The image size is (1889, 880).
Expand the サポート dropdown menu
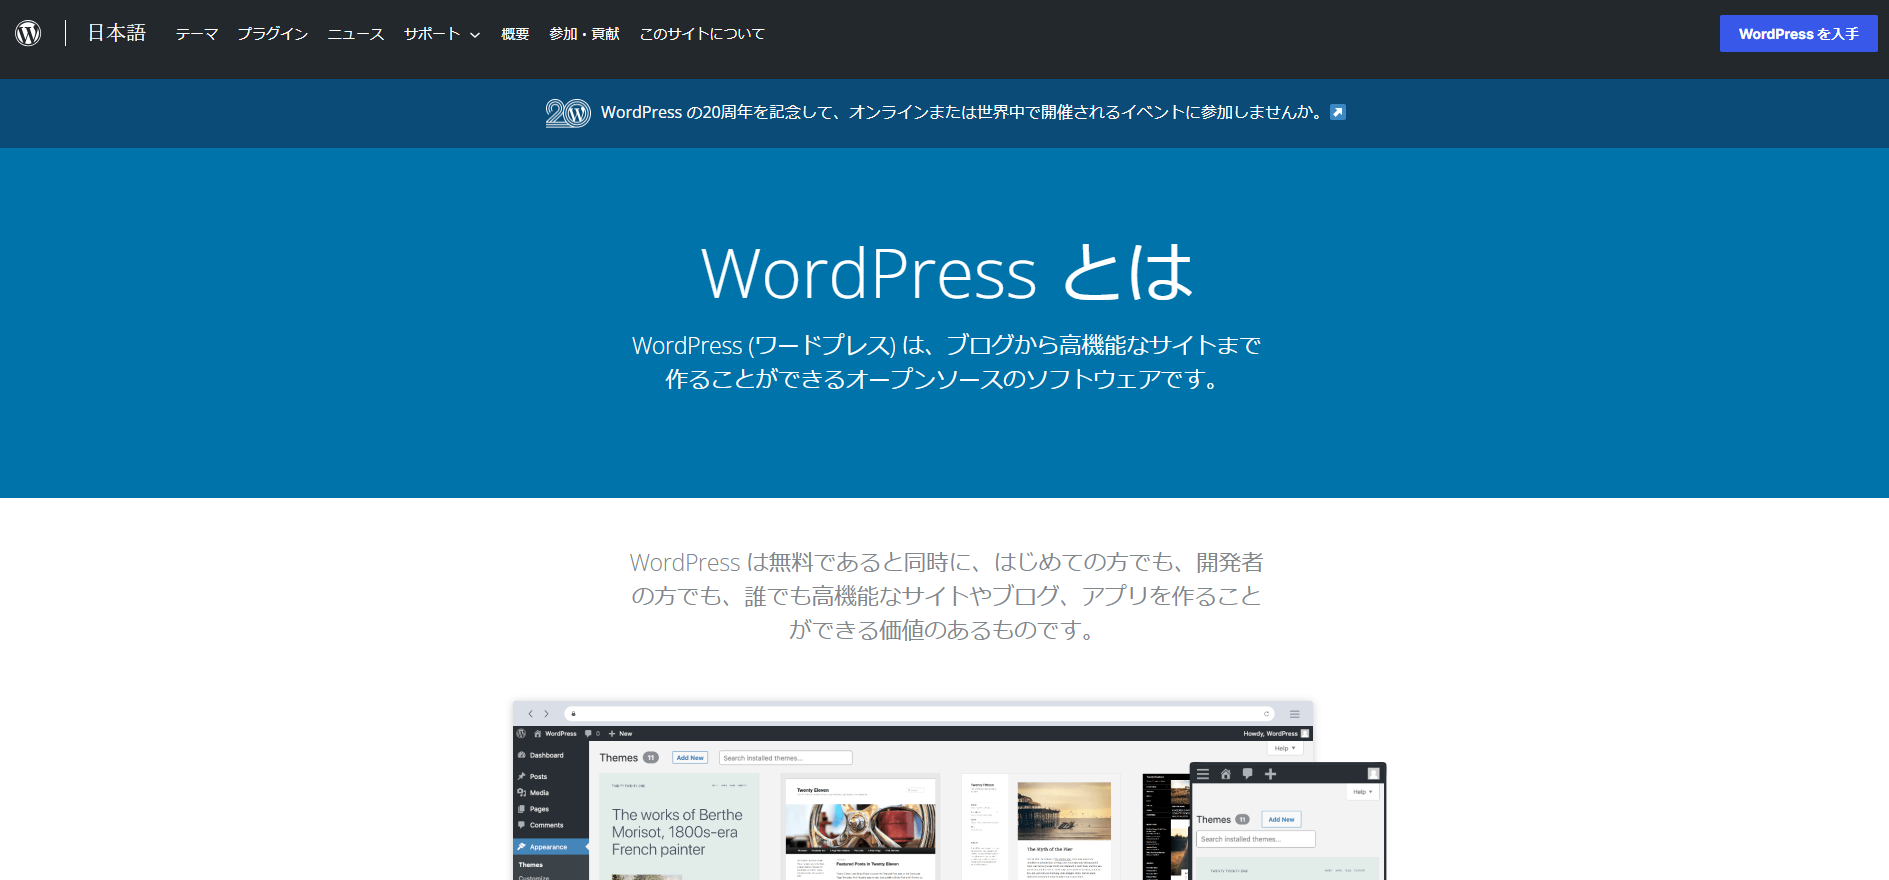click(x=442, y=34)
